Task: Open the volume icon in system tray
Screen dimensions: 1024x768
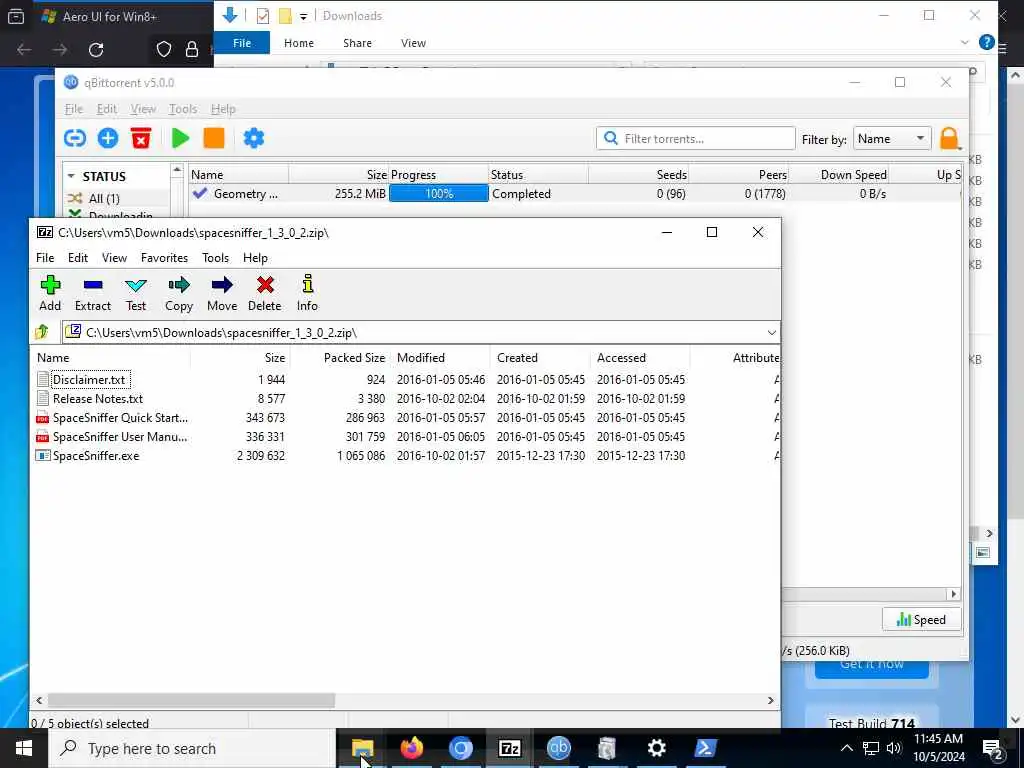Action: pyautogui.click(x=893, y=748)
